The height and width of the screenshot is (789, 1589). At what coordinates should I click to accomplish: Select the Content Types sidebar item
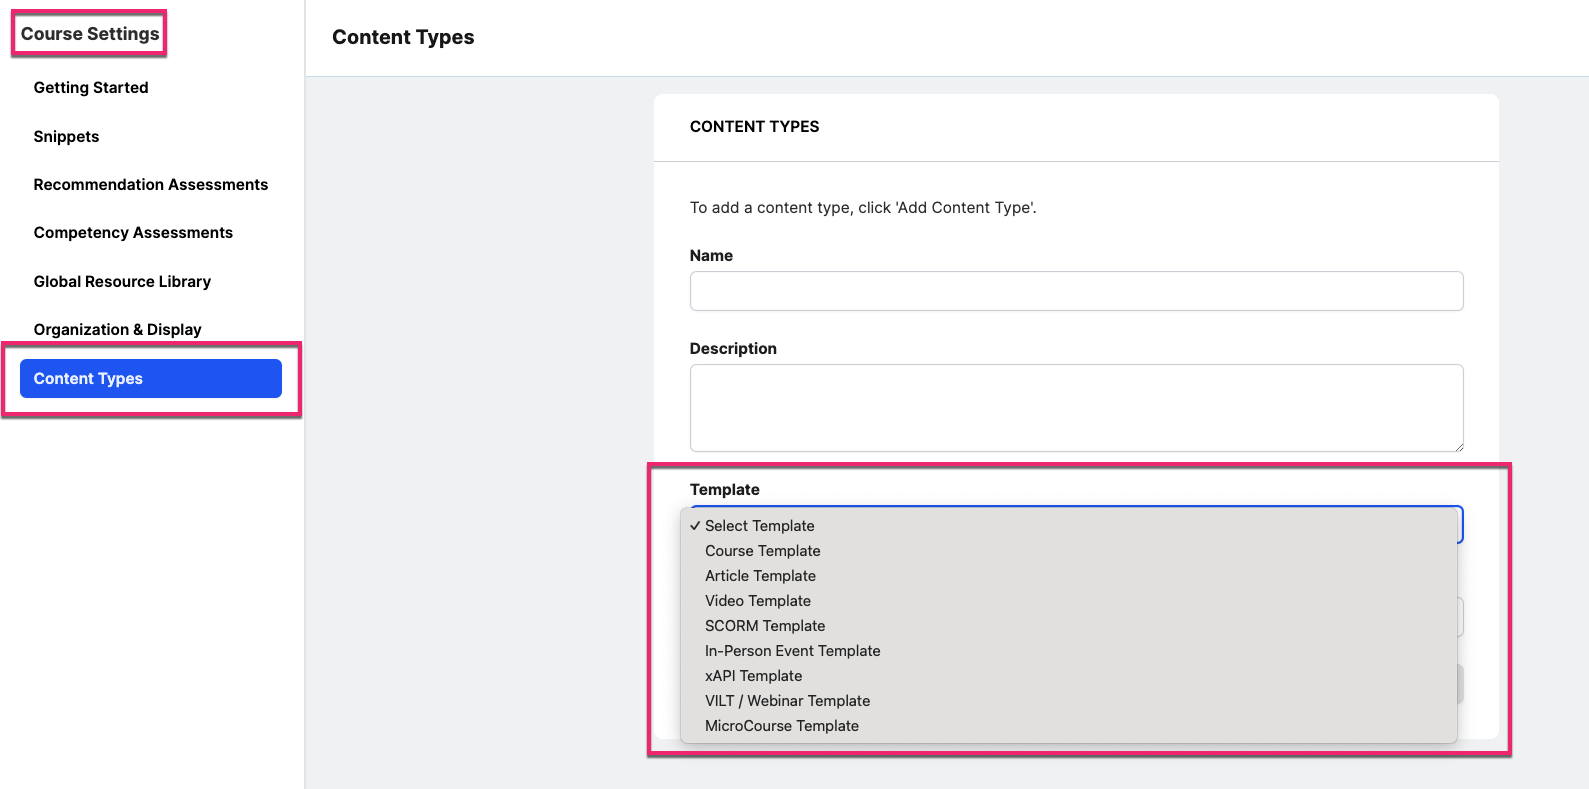coord(151,379)
